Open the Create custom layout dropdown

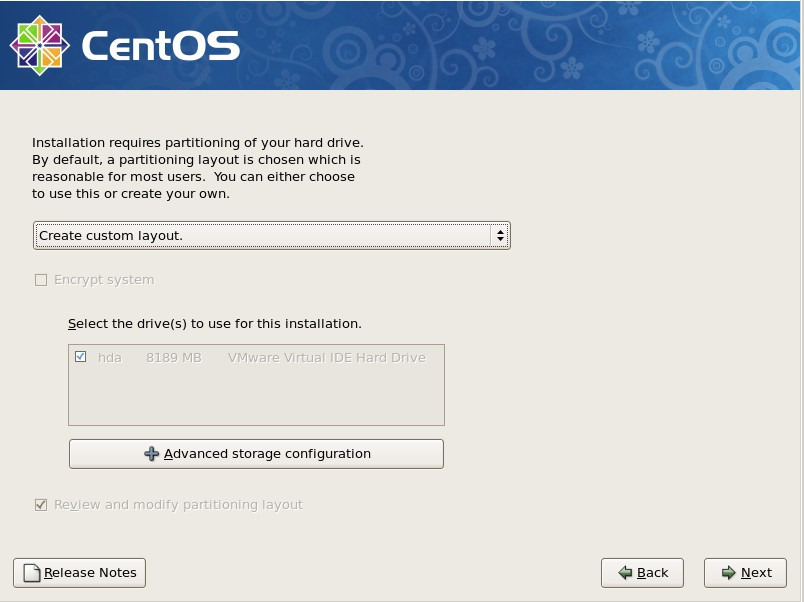[270, 236]
